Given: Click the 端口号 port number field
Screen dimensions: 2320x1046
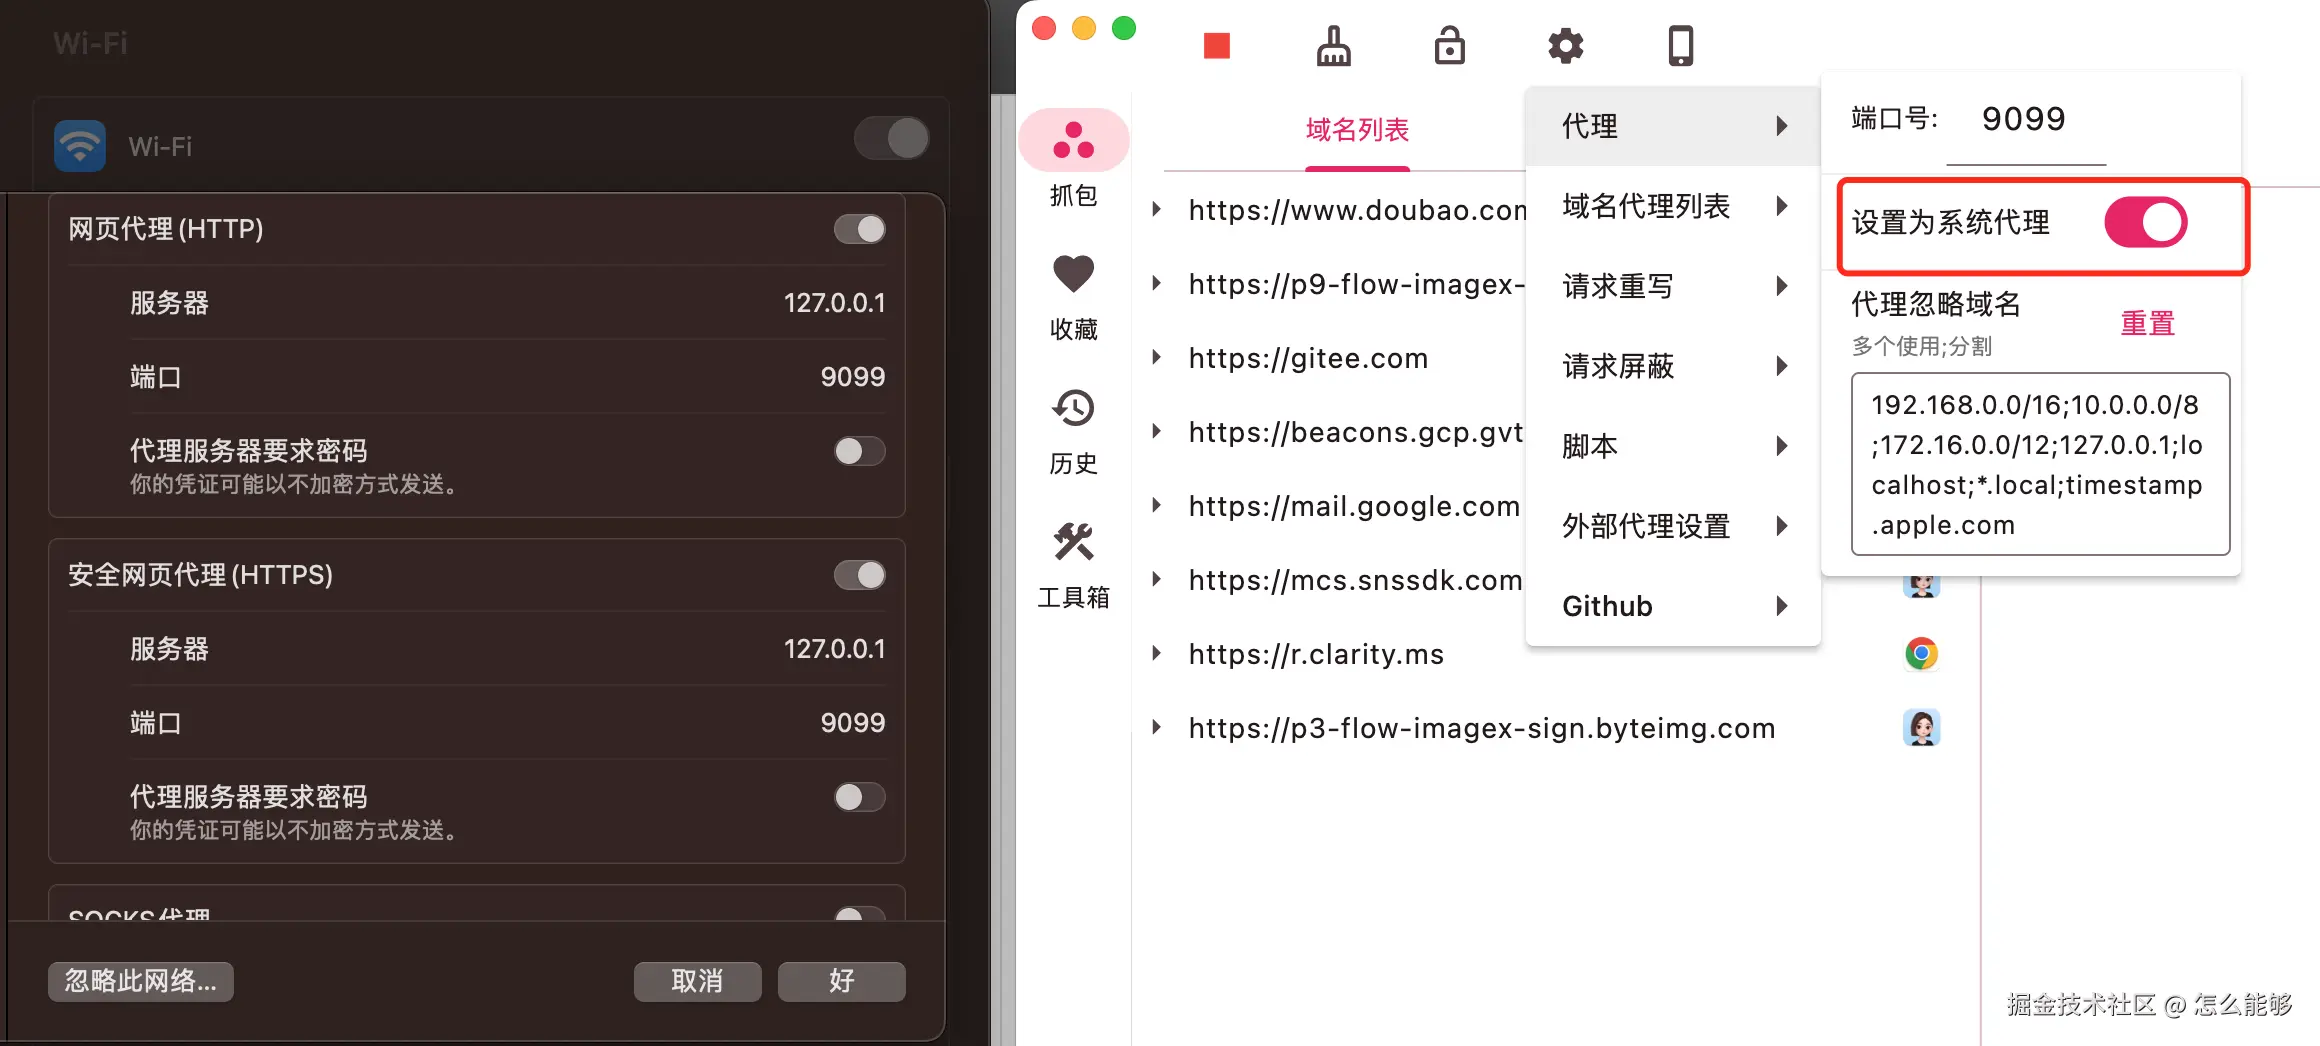Looking at the screenshot, I should (2024, 119).
